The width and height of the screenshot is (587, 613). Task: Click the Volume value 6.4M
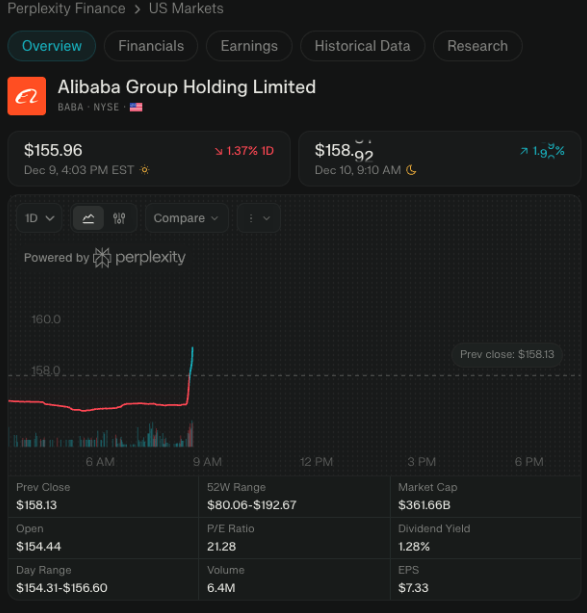[221, 588]
